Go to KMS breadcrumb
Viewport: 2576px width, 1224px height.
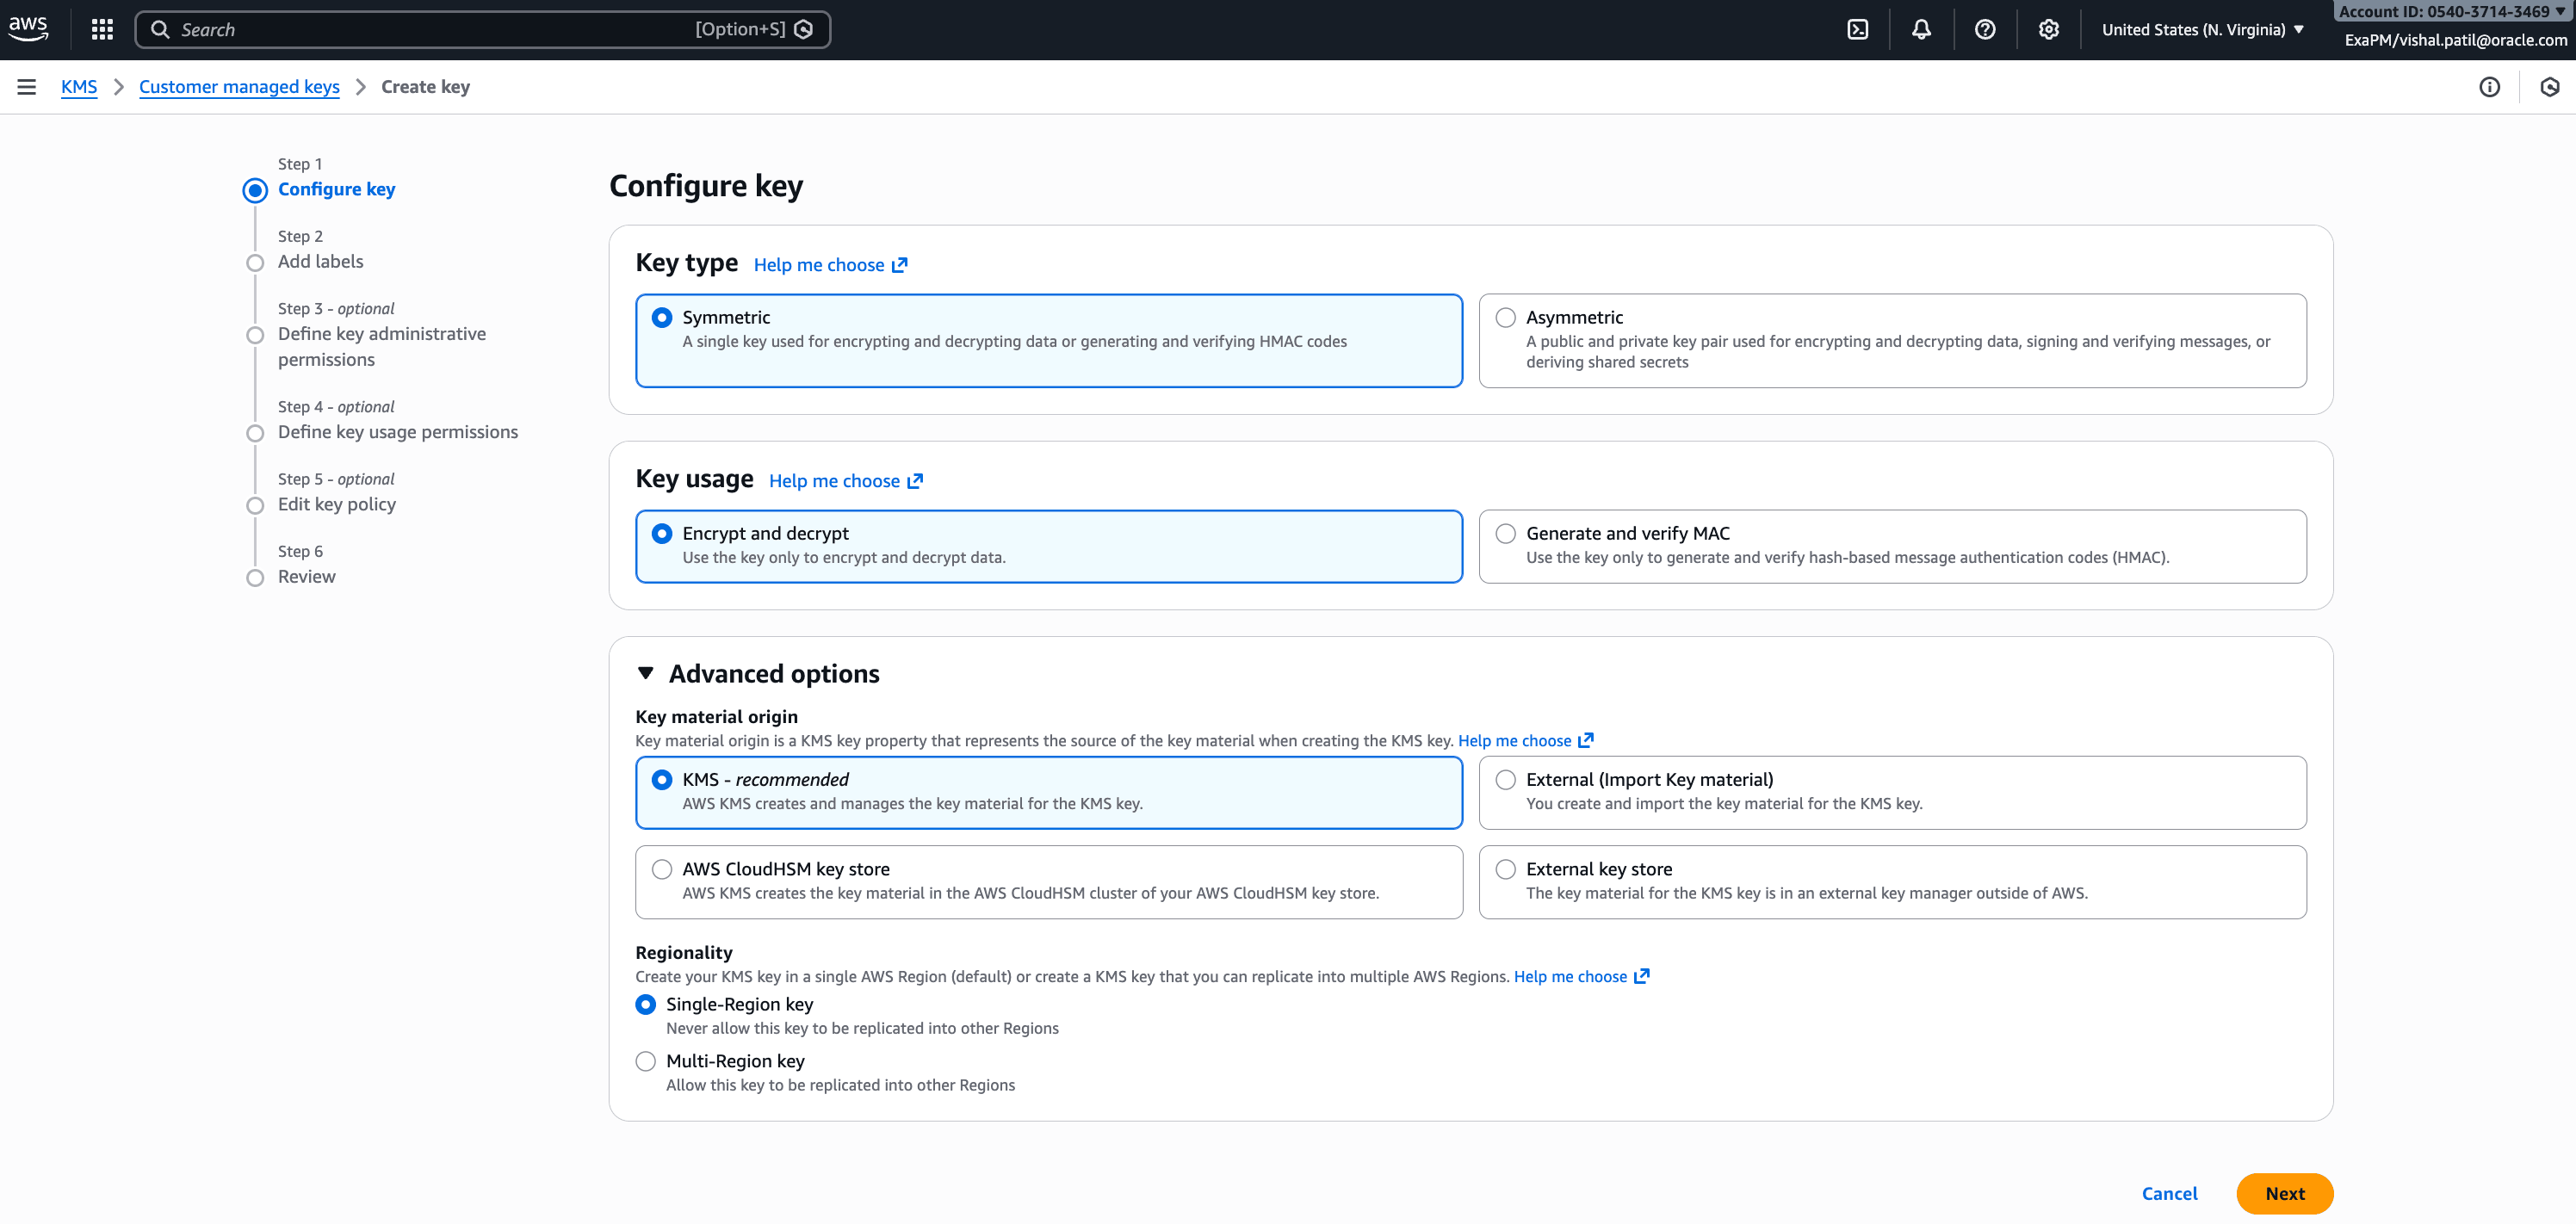(x=79, y=87)
